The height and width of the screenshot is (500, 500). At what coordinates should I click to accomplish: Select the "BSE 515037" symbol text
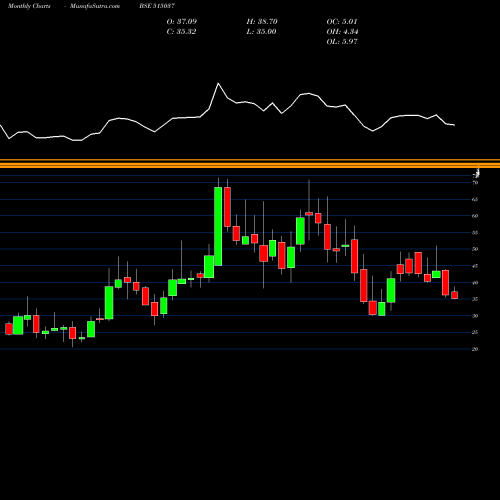pyautogui.click(x=157, y=6)
